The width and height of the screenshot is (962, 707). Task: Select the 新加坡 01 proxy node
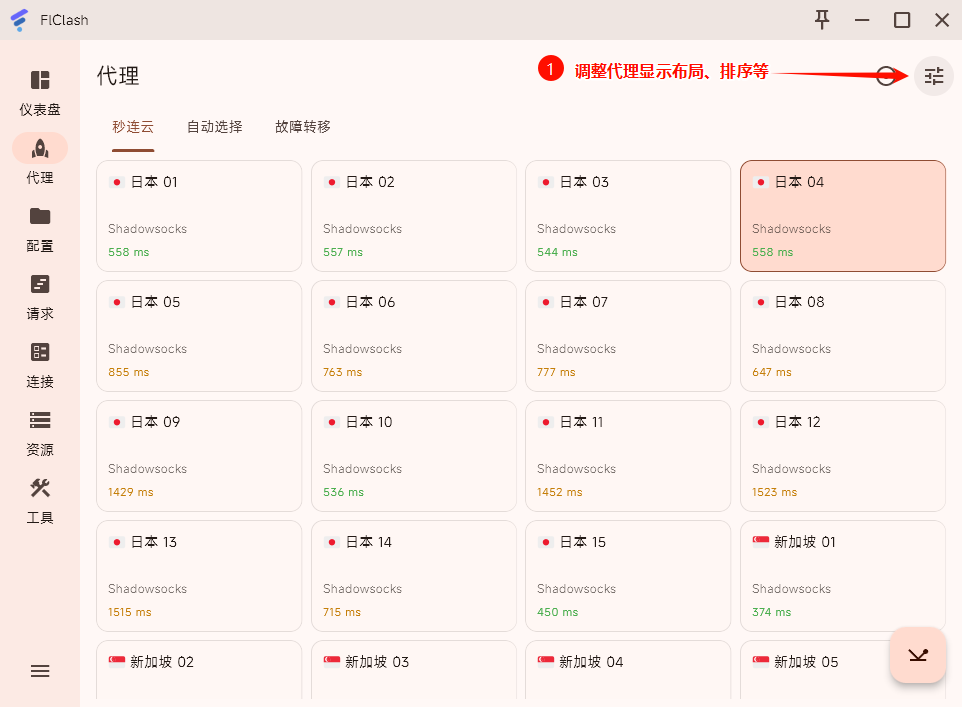point(842,575)
